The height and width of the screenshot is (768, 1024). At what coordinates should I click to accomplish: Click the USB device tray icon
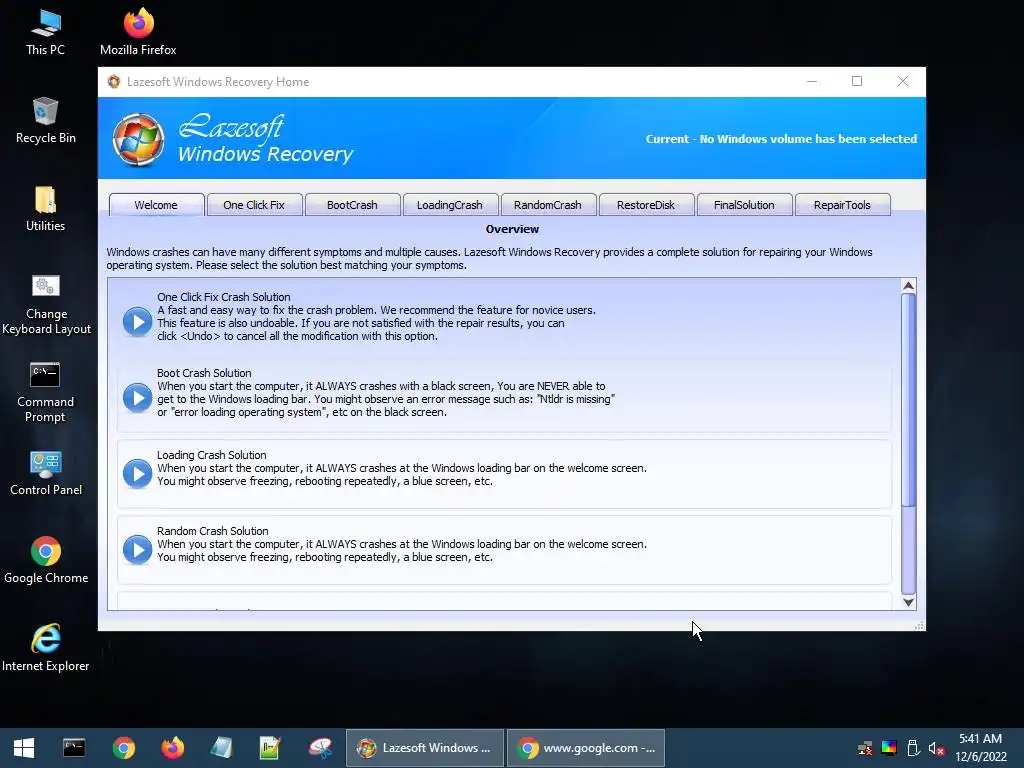[x=913, y=748]
